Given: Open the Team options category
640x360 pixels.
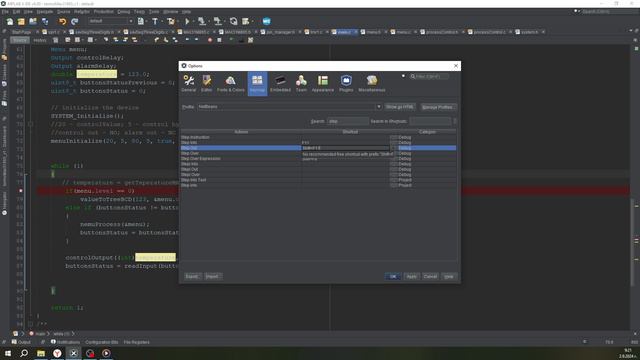Looking at the screenshot, I should 301,84.
